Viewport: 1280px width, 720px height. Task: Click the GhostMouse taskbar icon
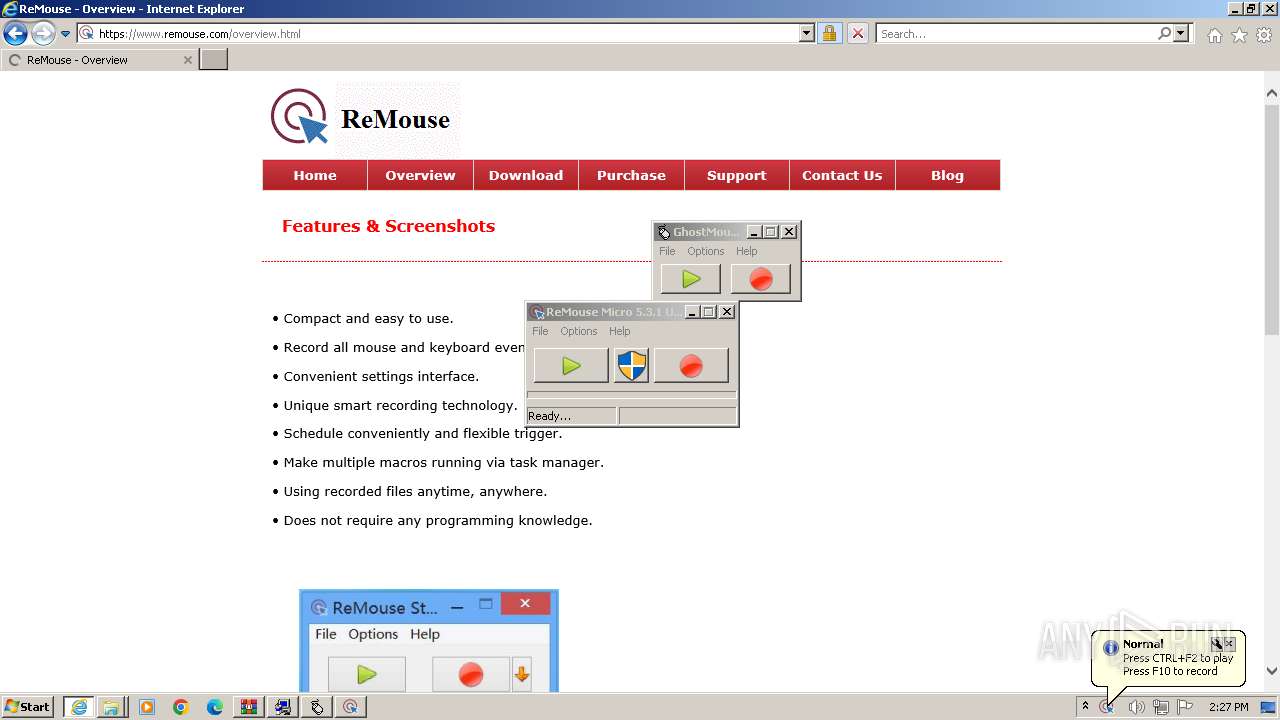point(317,707)
